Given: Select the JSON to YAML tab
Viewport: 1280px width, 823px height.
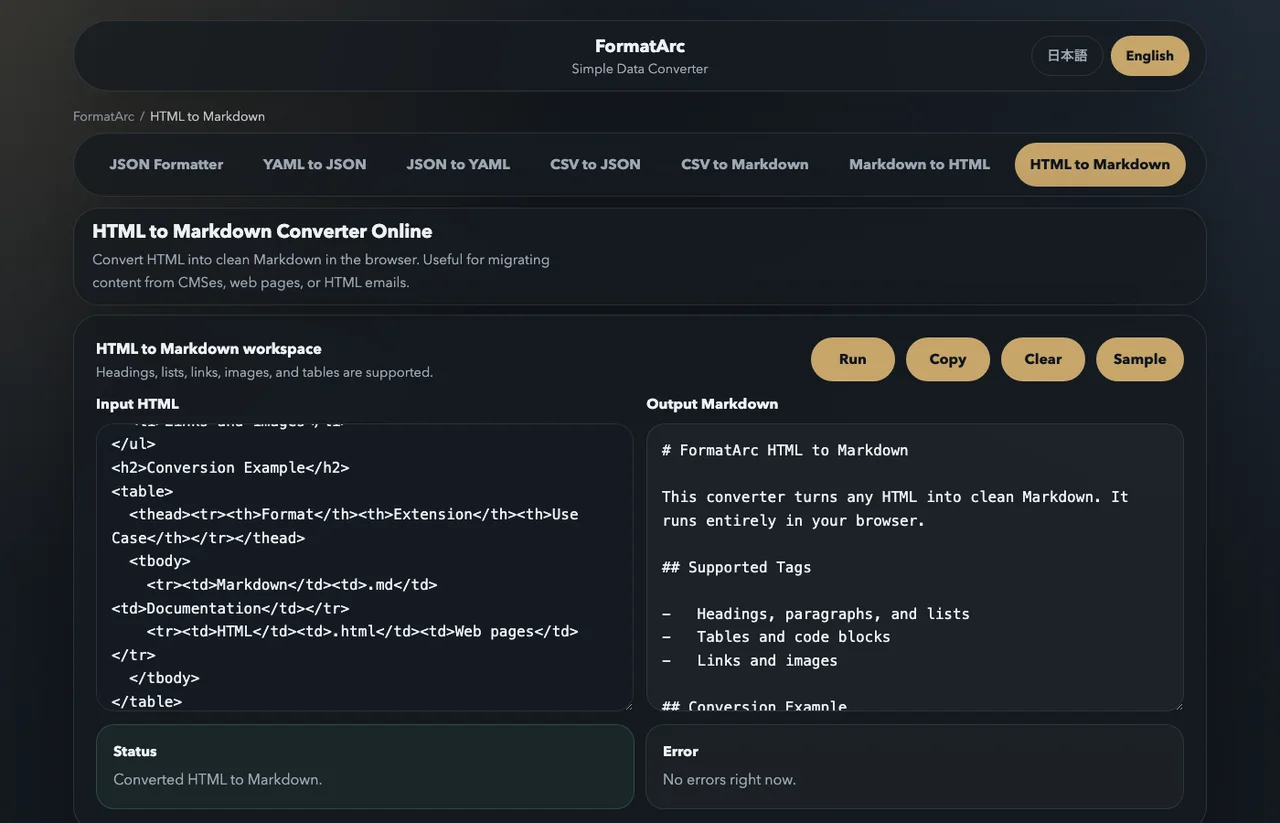Looking at the screenshot, I should tap(458, 164).
